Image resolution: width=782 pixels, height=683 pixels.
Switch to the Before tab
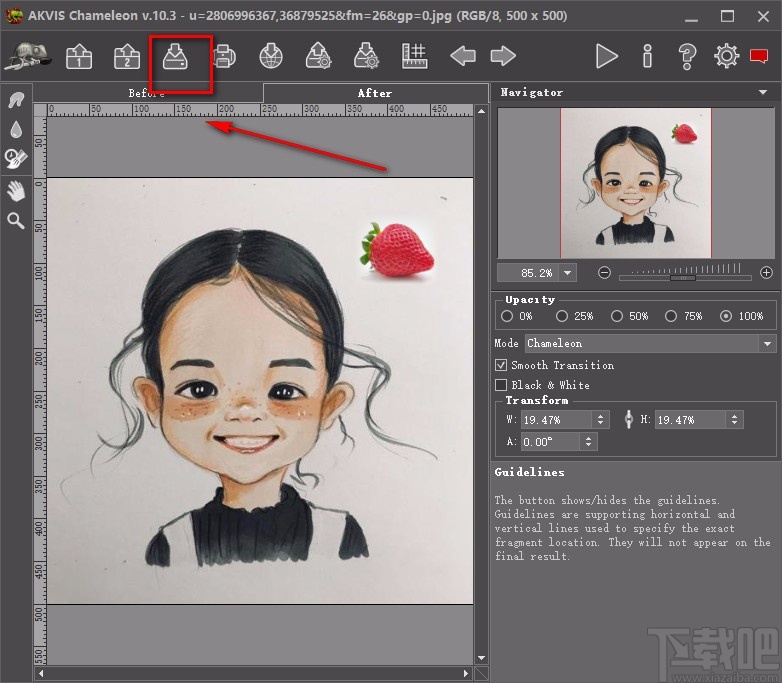(x=147, y=93)
